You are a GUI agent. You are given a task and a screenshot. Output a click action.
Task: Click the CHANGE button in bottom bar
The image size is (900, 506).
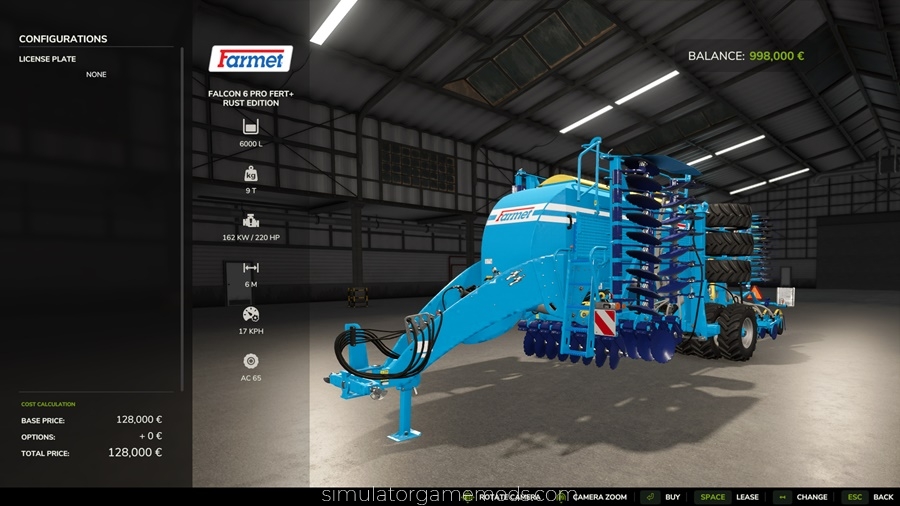(x=812, y=497)
